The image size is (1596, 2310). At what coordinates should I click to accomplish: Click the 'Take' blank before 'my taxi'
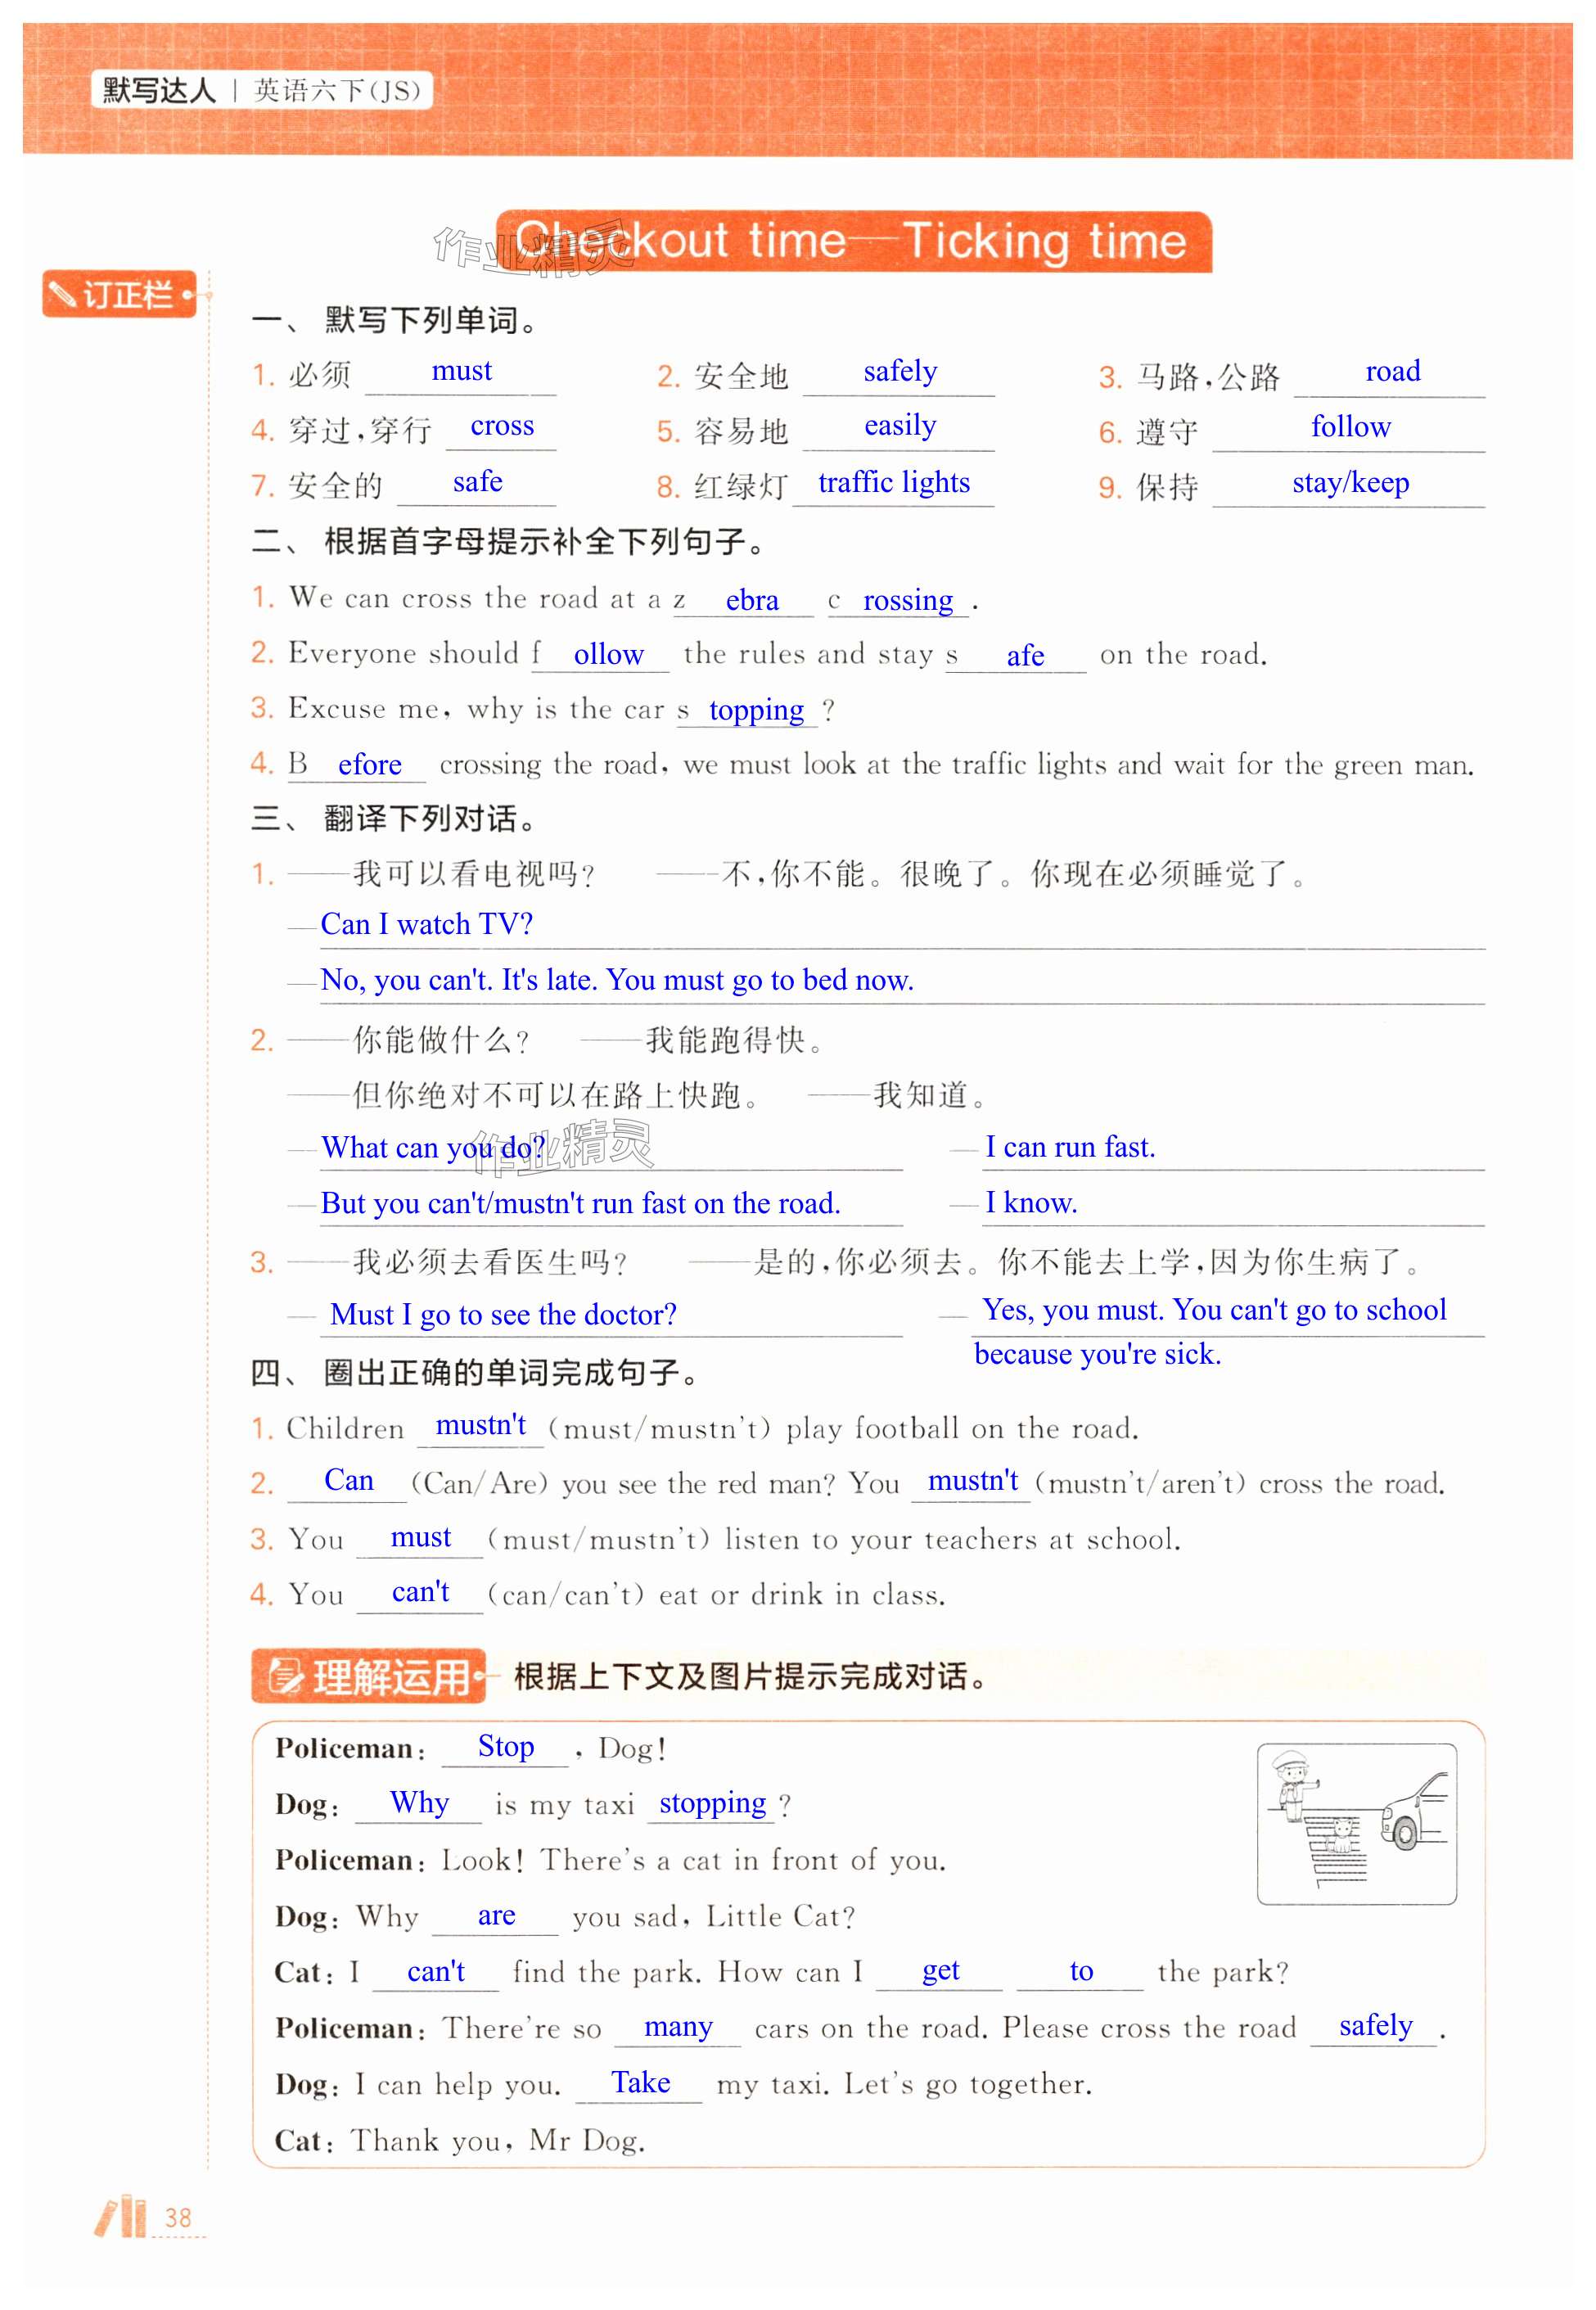click(640, 2083)
